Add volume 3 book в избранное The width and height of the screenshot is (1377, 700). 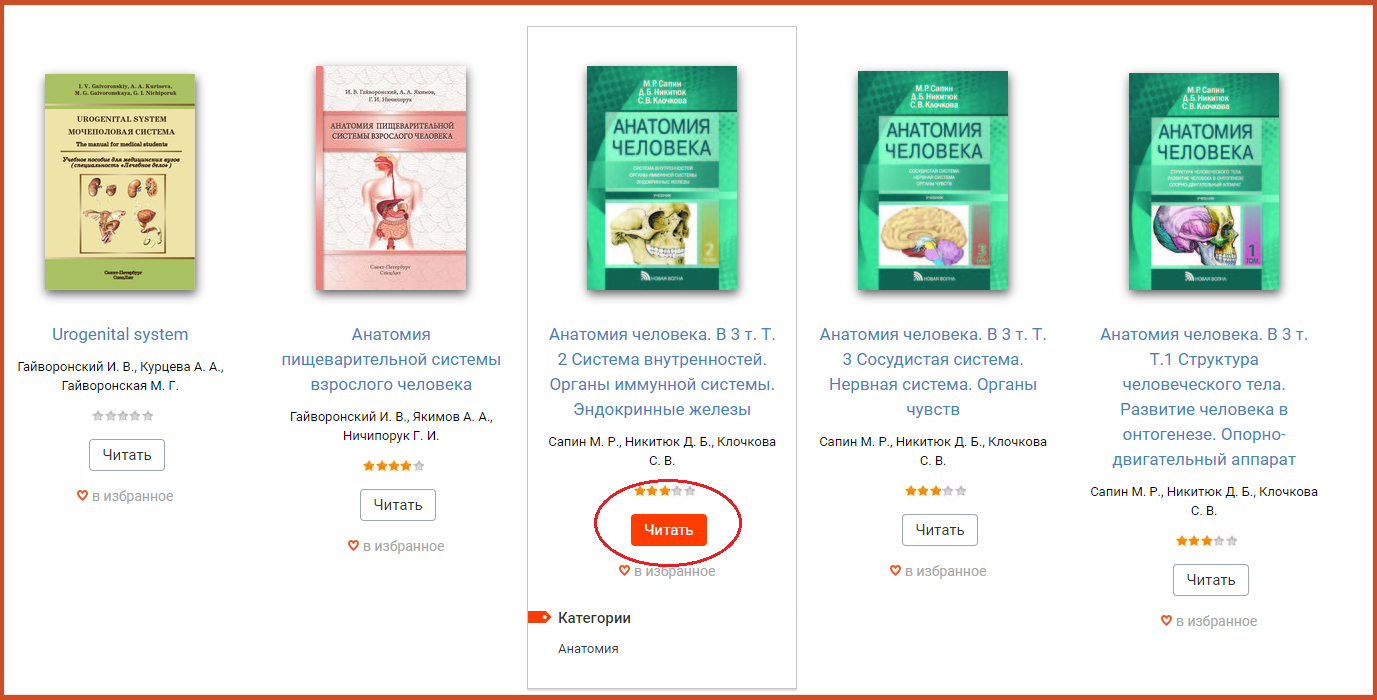(x=938, y=571)
